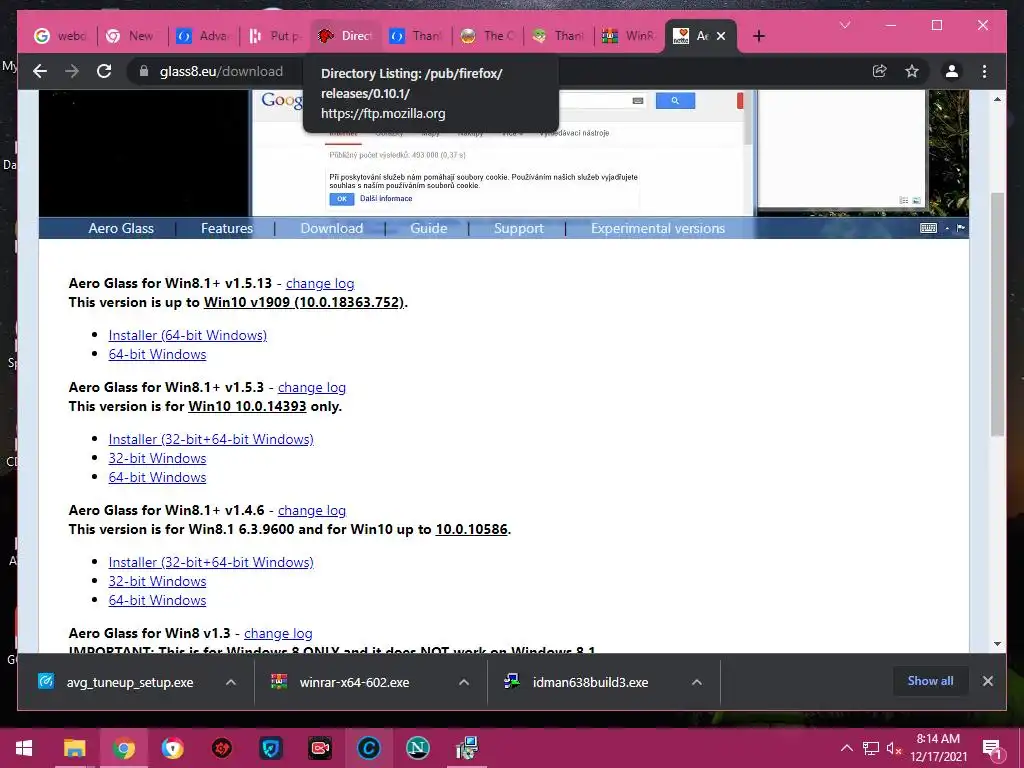The height and width of the screenshot is (768, 1024).
Task: Switch to the 'Put p' tab
Action: [274, 36]
